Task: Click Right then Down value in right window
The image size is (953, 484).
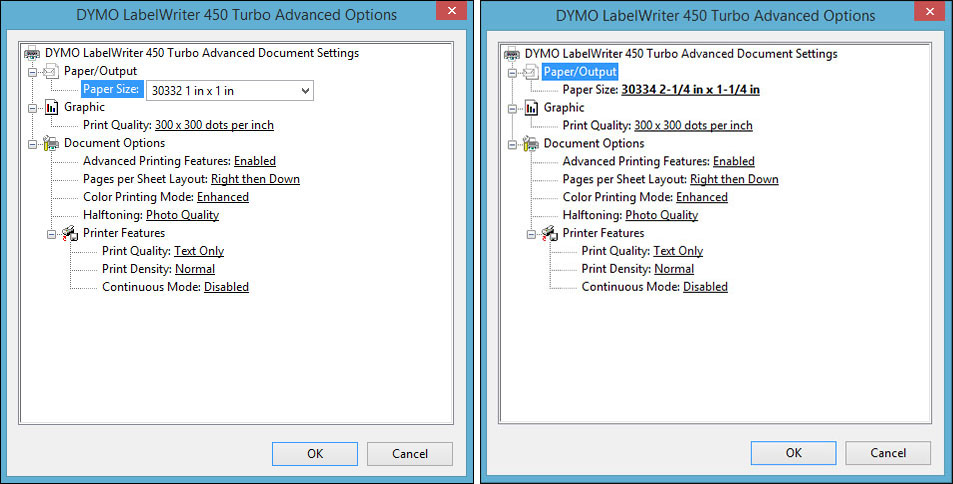Action: (734, 179)
